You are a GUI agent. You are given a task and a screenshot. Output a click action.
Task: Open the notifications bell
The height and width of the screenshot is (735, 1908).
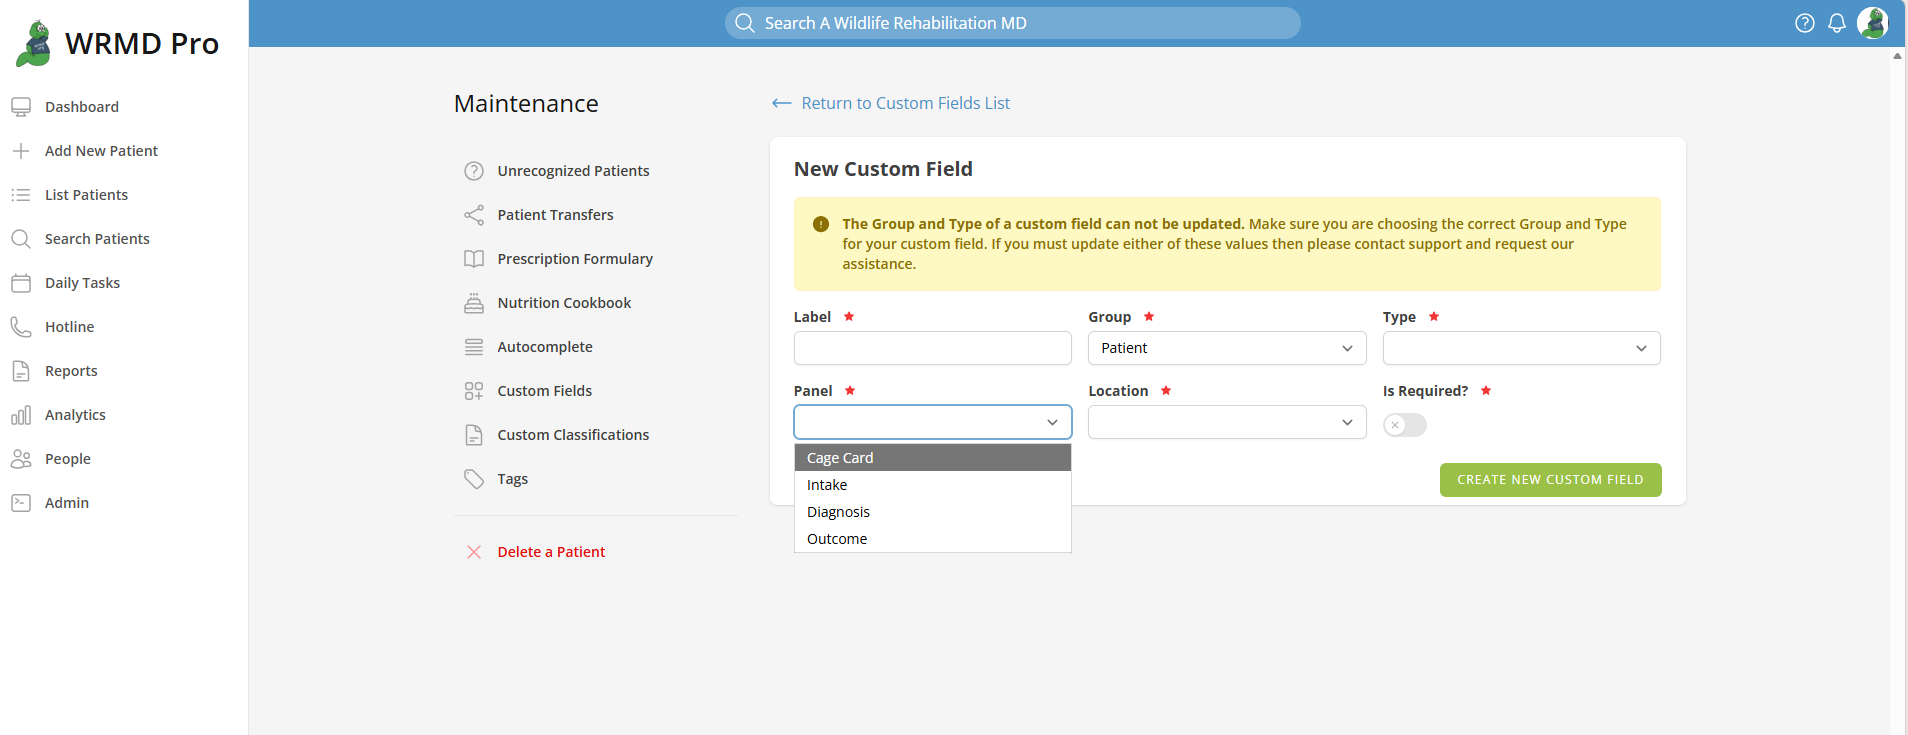(x=1836, y=23)
